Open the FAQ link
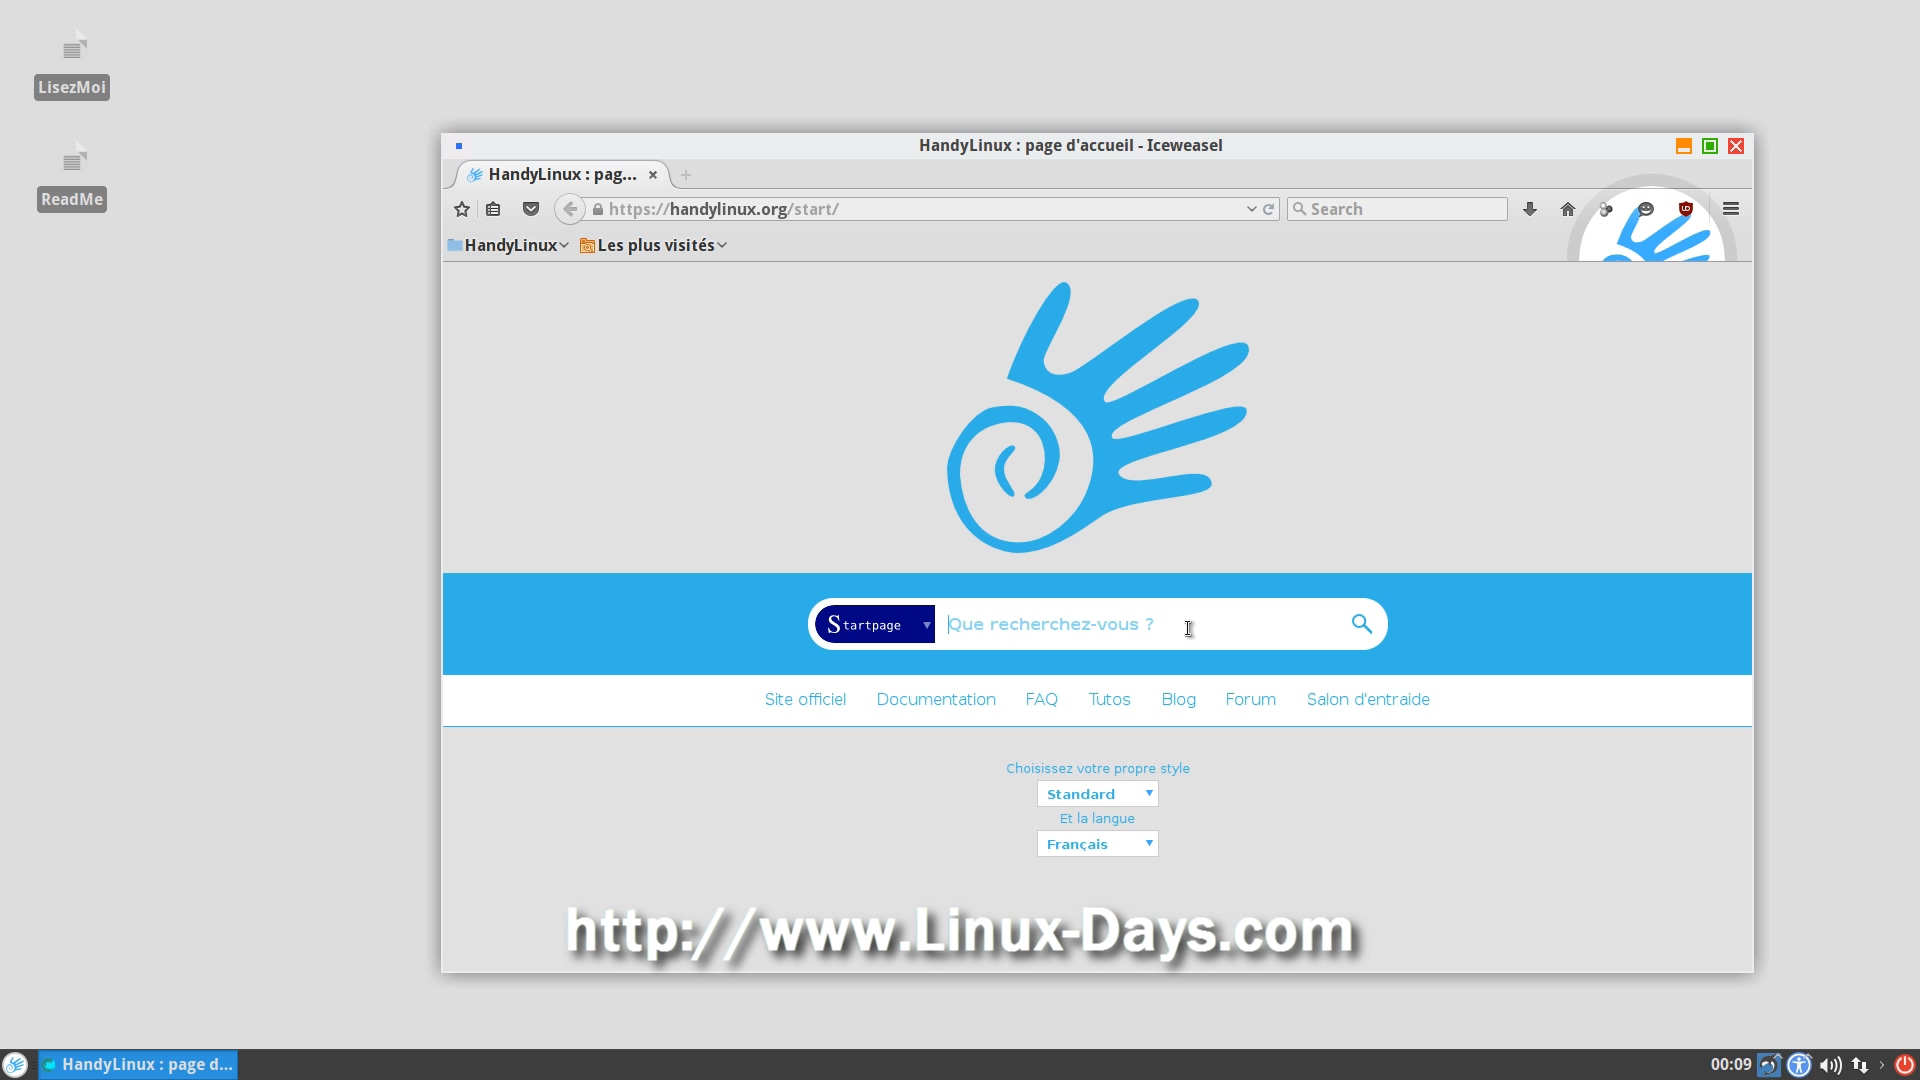The width and height of the screenshot is (1920, 1080). point(1041,699)
